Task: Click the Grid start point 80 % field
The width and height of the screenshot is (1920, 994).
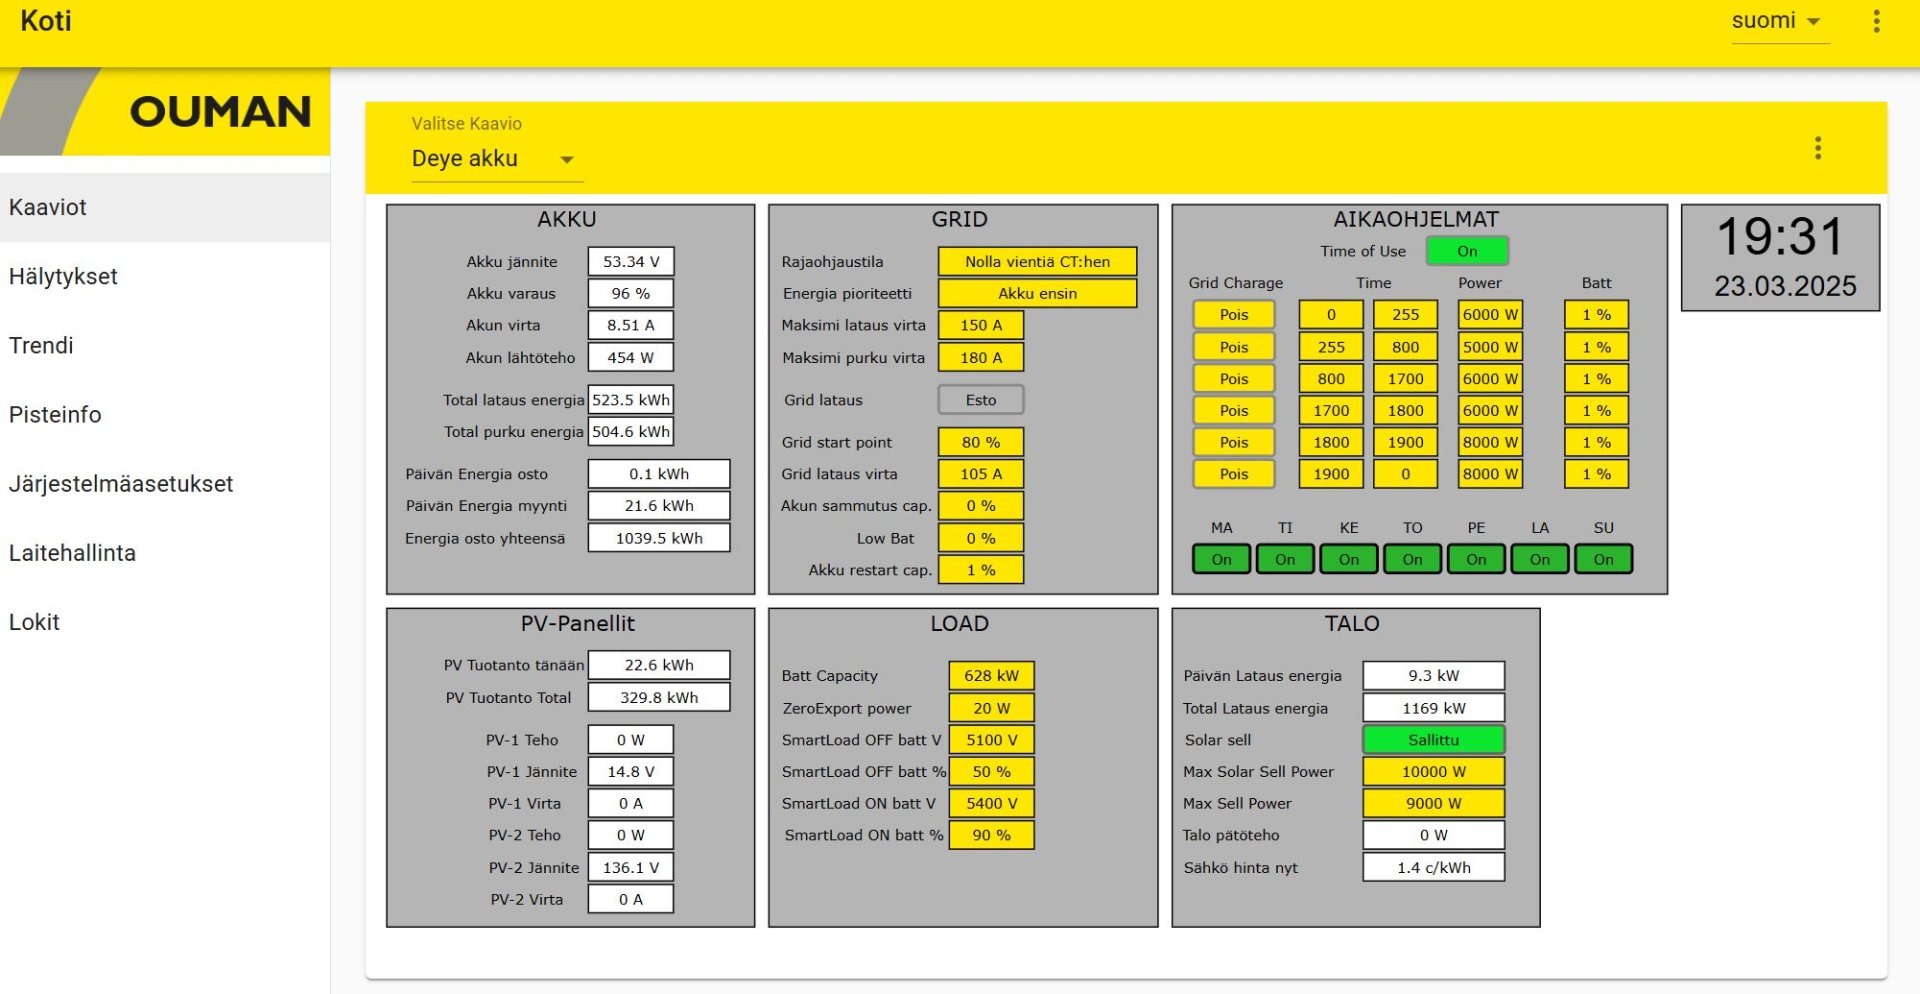Action: (x=980, y=442)
